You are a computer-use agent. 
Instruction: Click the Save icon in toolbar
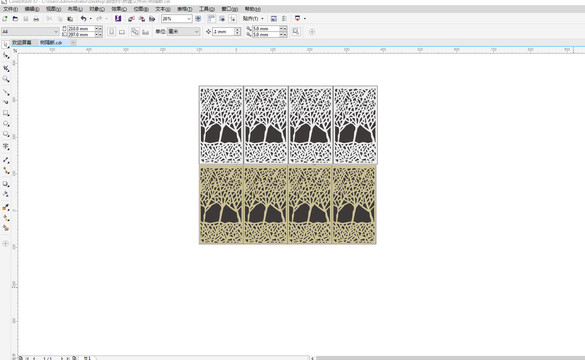[x=26, y=19]
